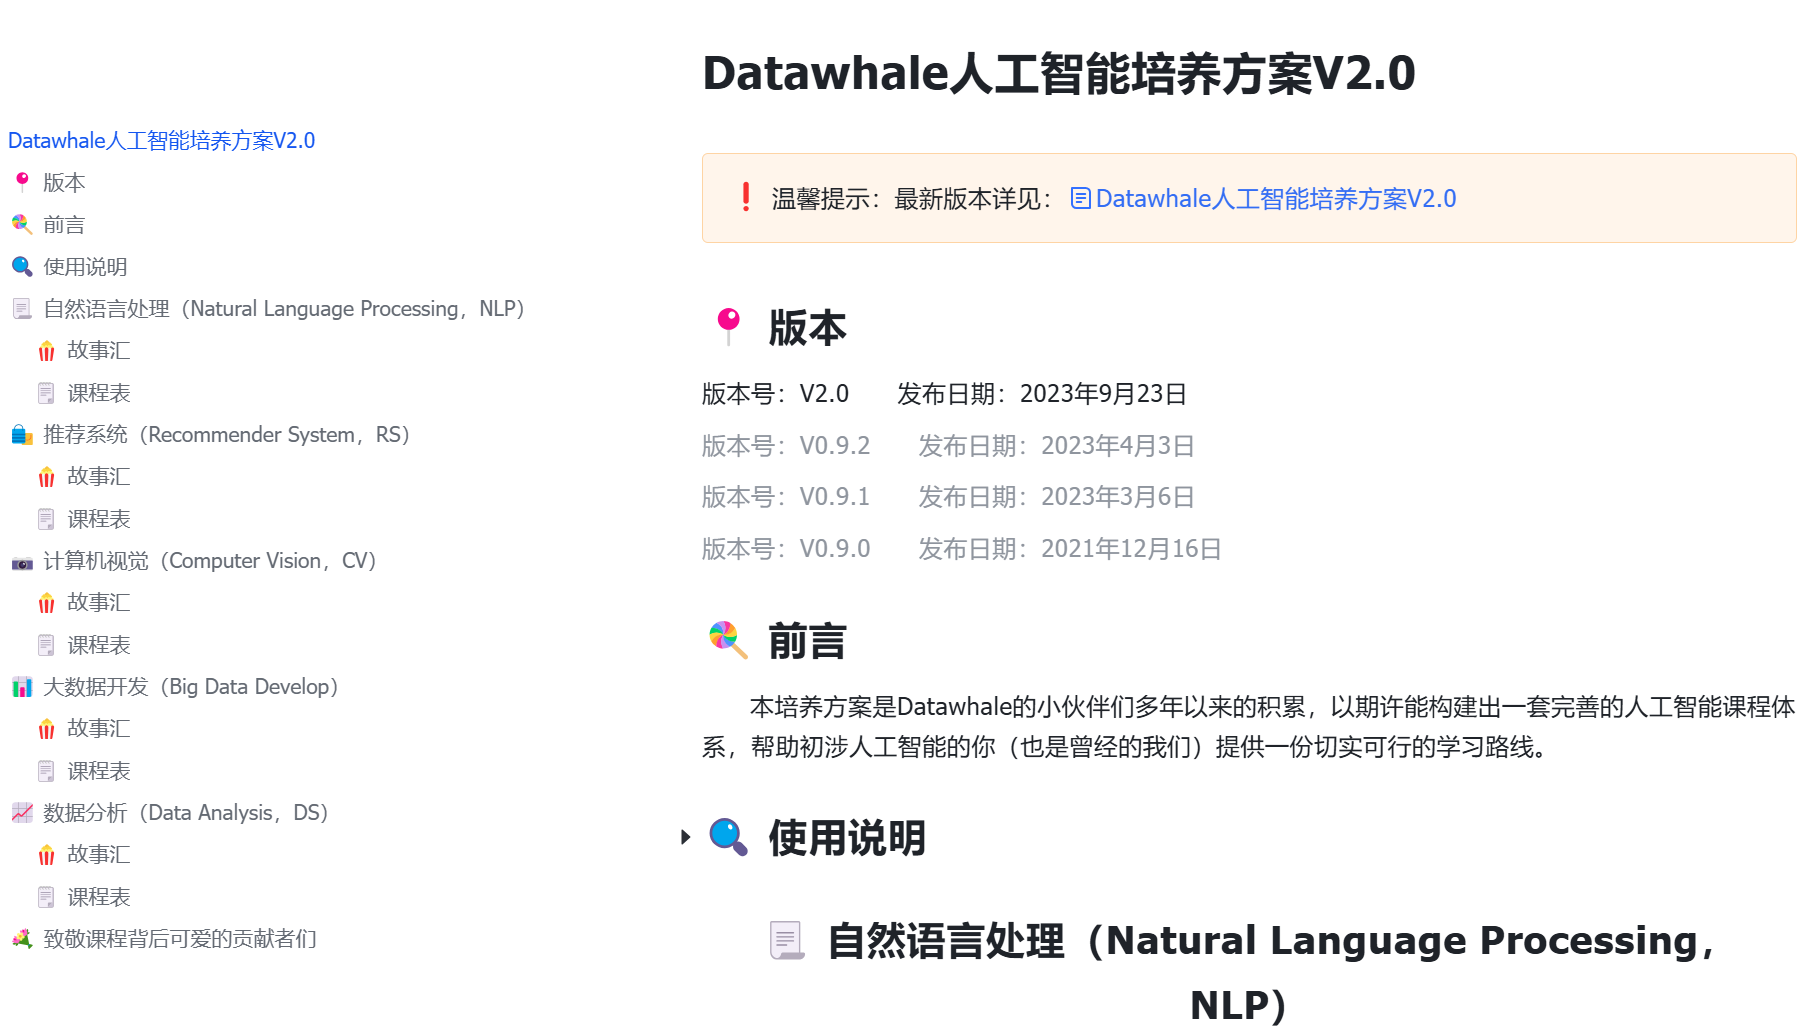Click the 发布日期：2023年3月6日 text
The width and height of the screenshot is (1802, 1030).
(x=1057, y=497)
